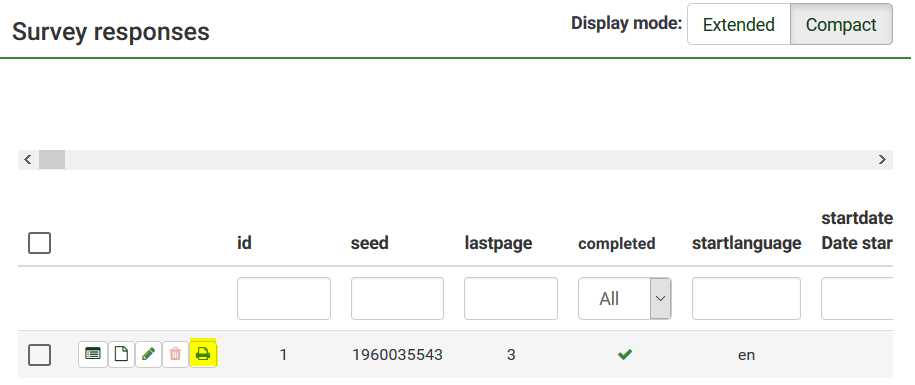Open the completed filter dropdown showing All
The width and height of the screenshot is (915, 385).
point(624,299)
